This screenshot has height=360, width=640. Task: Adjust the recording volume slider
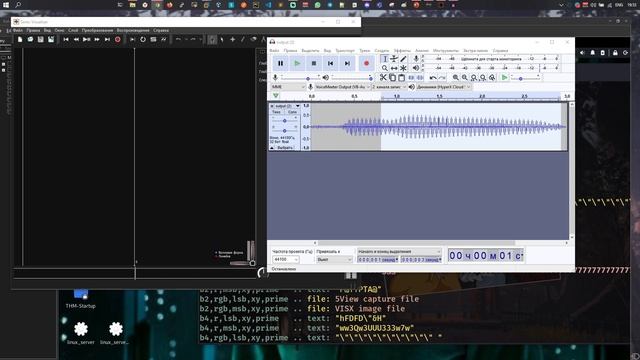(x=301, y=78)
